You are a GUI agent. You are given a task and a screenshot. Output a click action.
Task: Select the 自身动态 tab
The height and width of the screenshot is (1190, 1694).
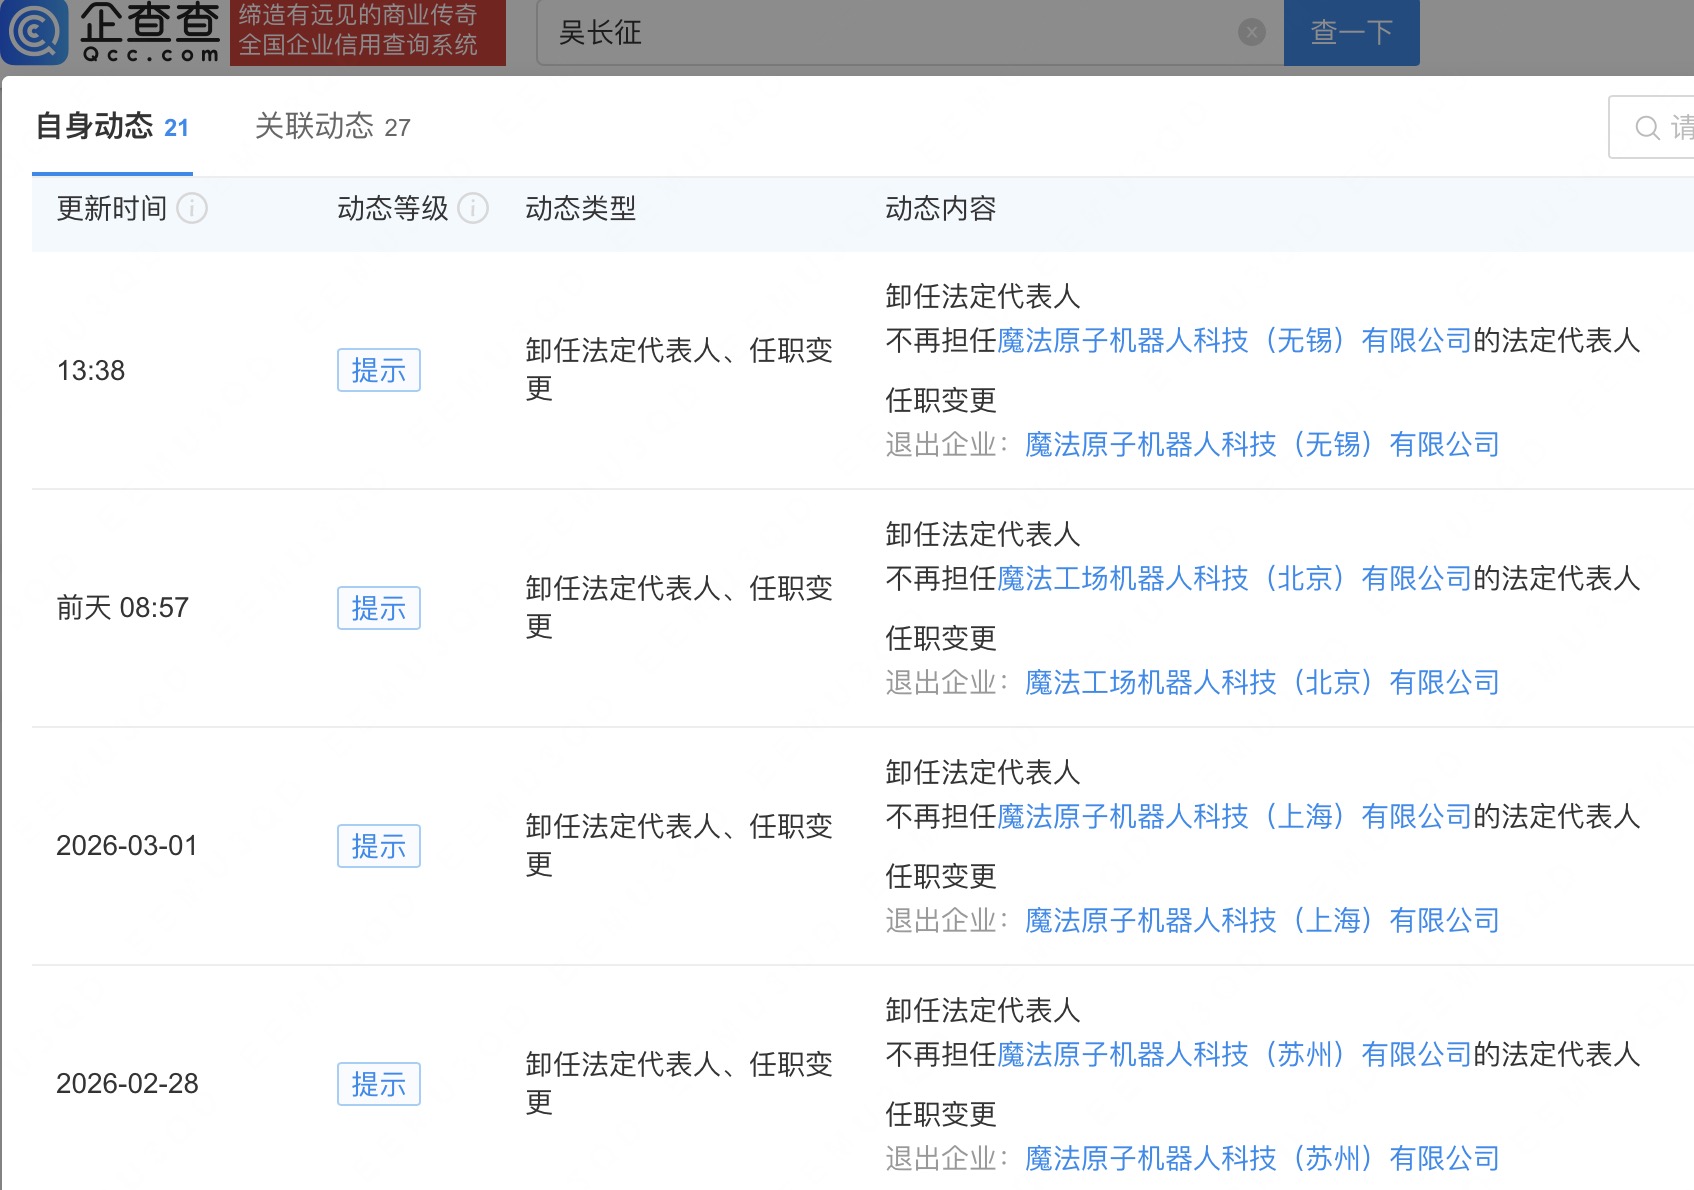(112, 127)
